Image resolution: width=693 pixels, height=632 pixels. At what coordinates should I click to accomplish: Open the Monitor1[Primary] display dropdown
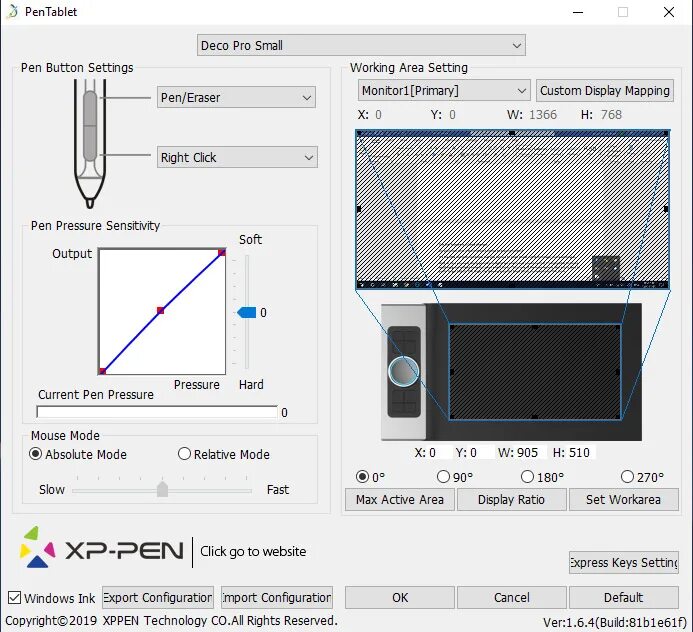444,91
